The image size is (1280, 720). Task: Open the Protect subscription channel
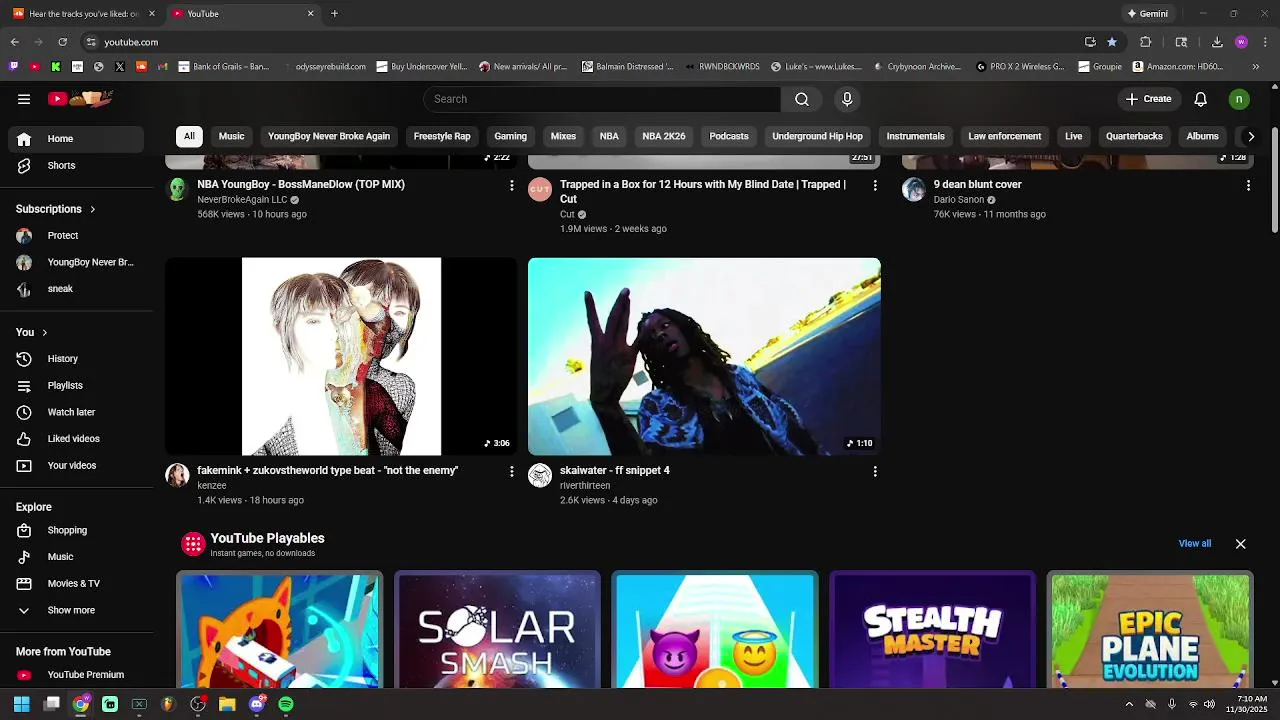pos(77,236)
